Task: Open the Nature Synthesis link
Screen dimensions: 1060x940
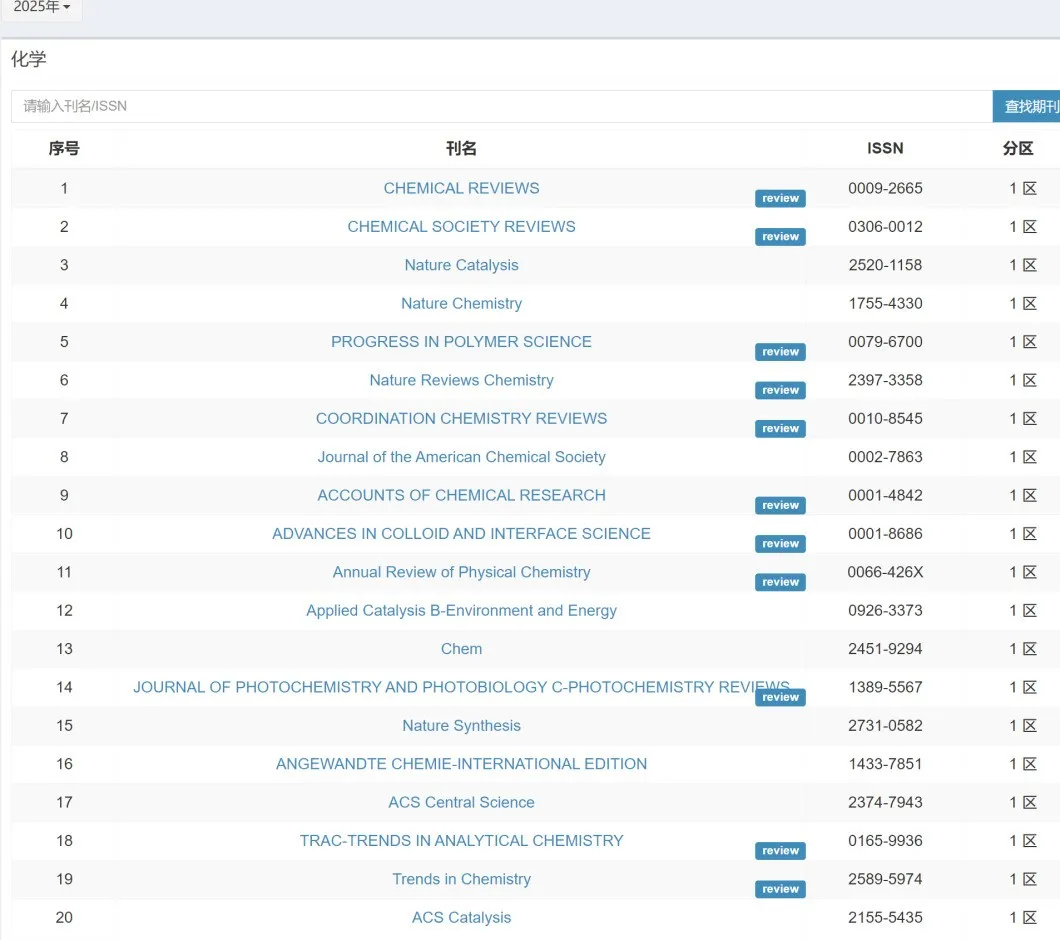Action: [461, 726]
